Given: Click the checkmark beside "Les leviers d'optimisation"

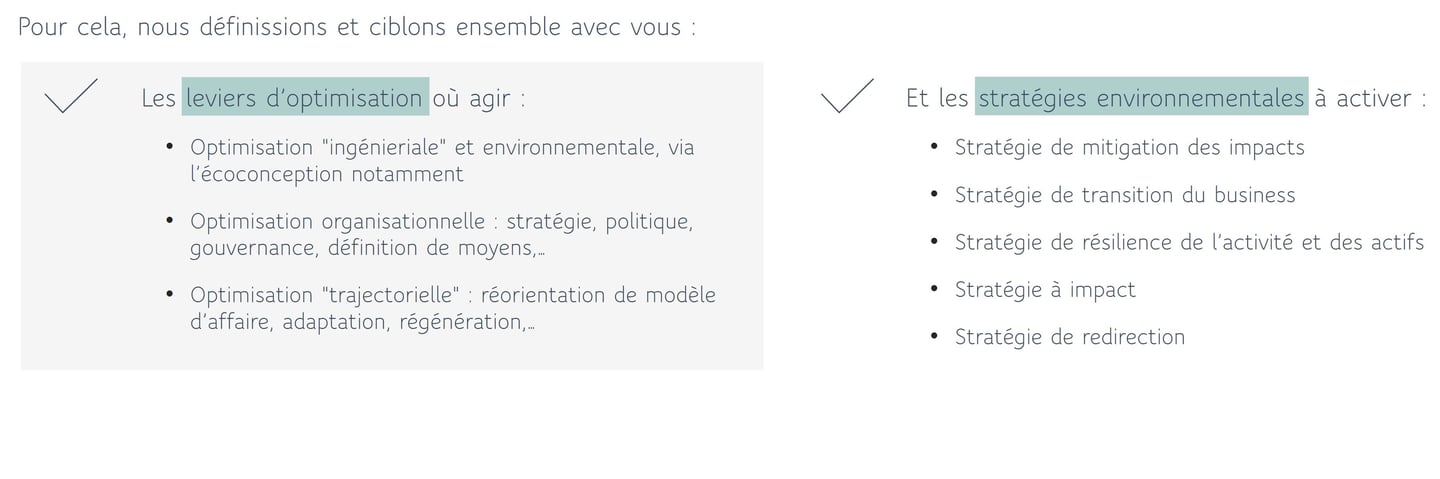Looking at the screenshot, I should coord(70,96).
